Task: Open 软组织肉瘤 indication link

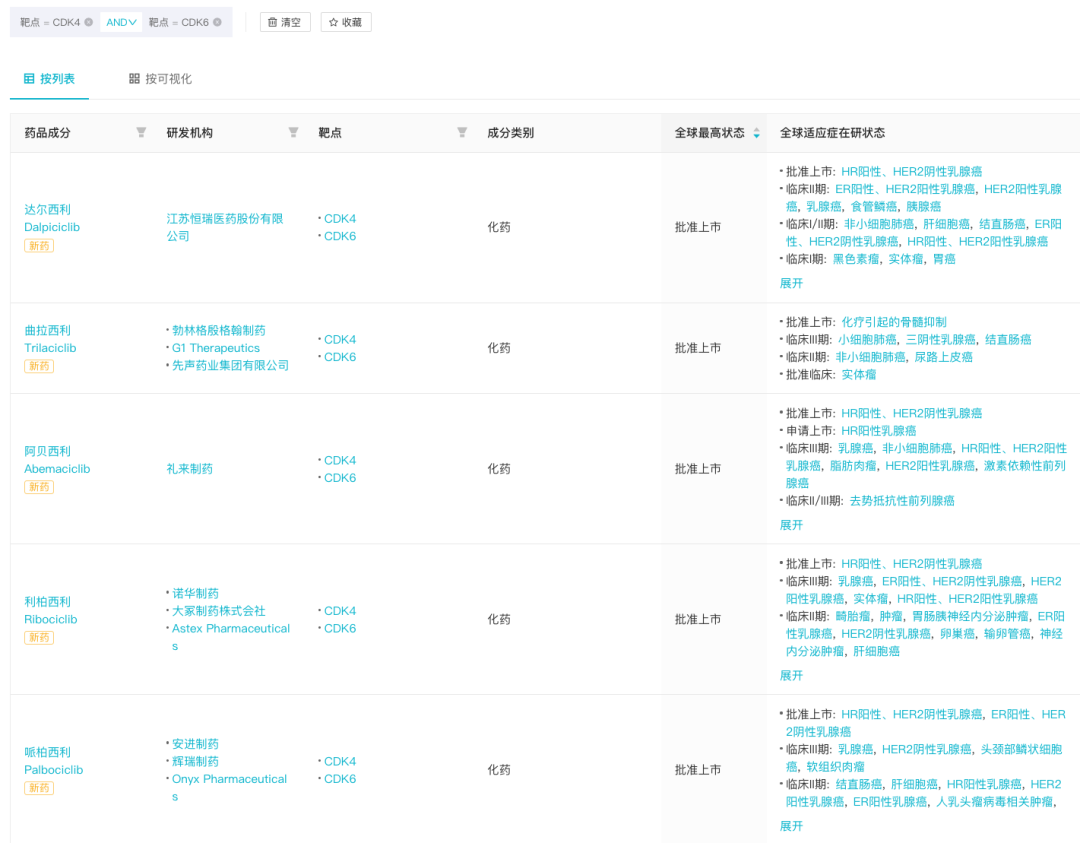Action: pyautogui.click(x=835, y=767)
